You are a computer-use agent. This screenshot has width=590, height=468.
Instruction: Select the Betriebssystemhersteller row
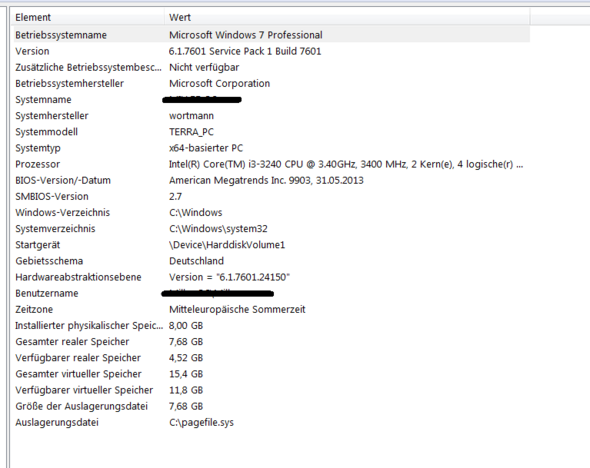[x=271, y=84]
